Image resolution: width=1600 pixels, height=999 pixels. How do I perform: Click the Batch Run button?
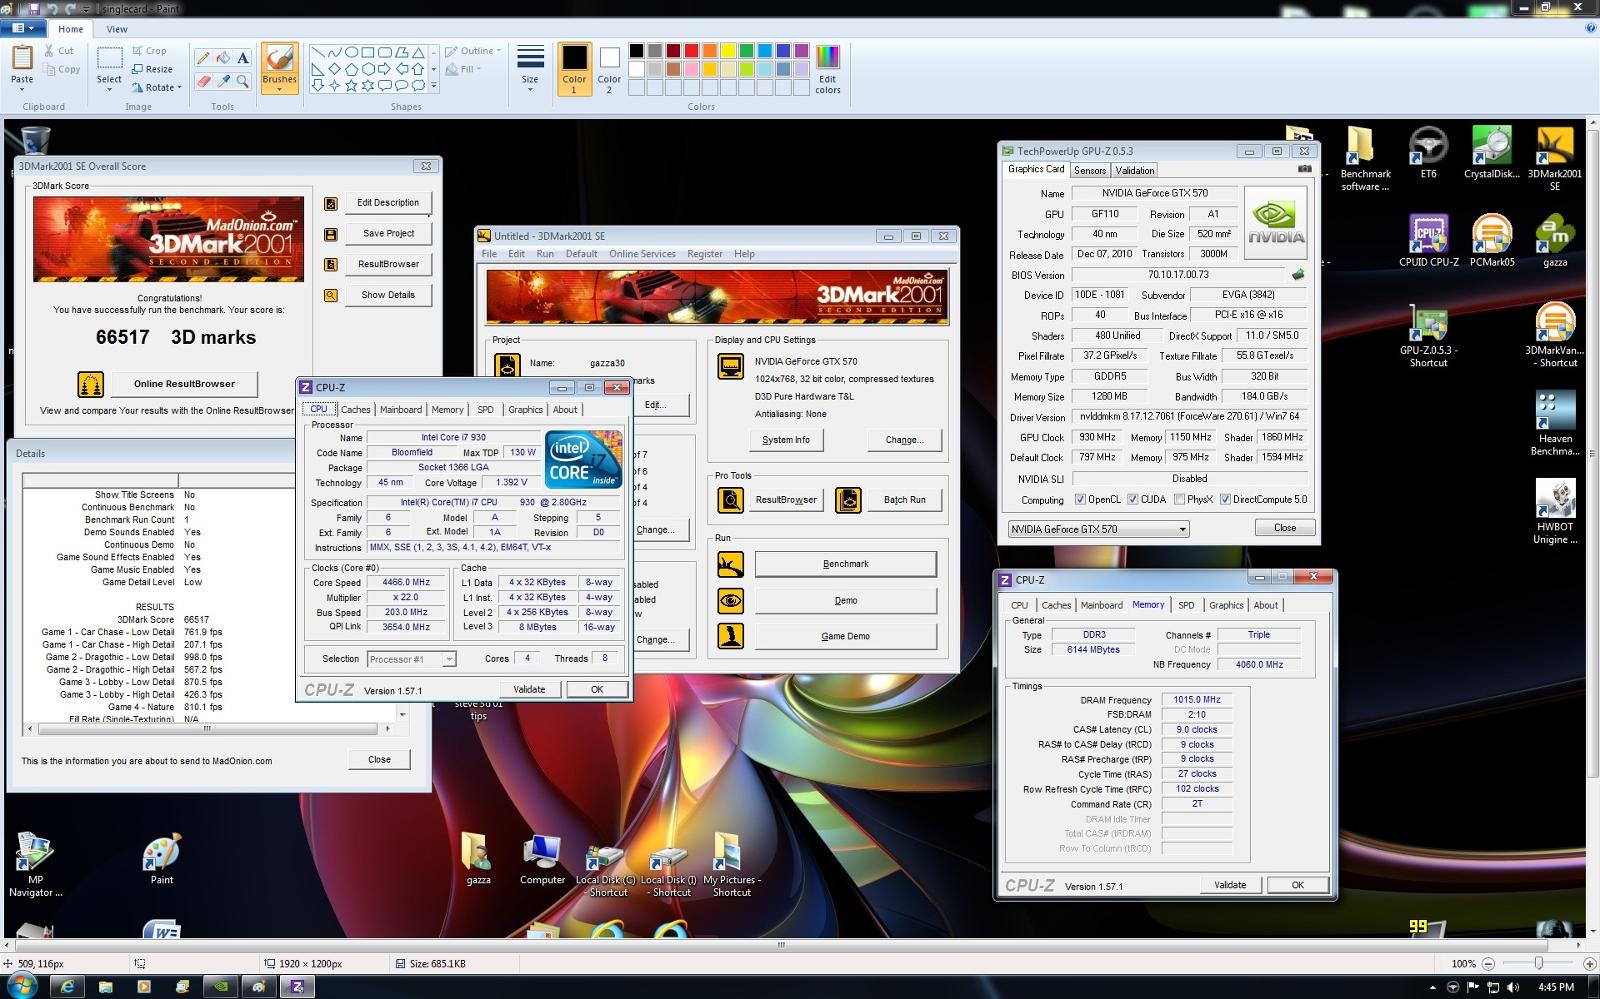point(904,500)
